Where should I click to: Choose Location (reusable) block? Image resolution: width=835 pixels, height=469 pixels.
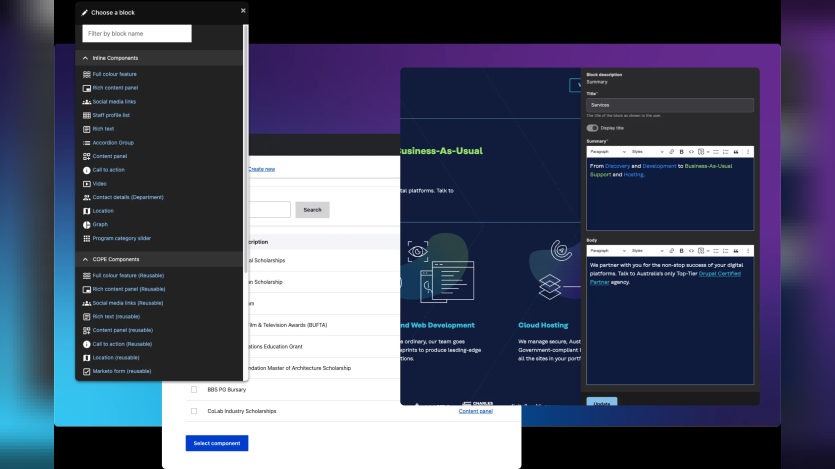pyautogui.click(x=116, y=358)
